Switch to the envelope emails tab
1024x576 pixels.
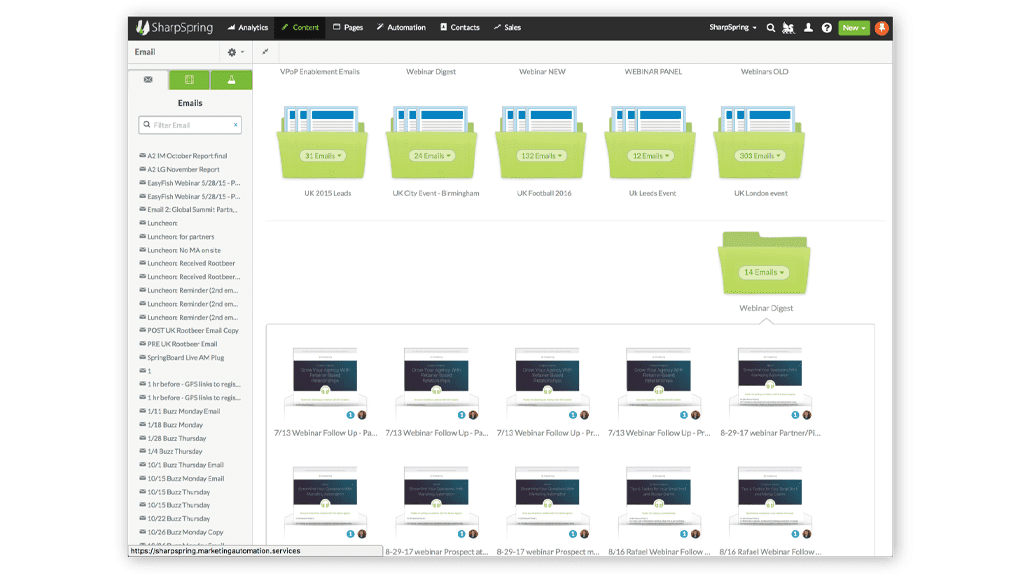(148, 80)
